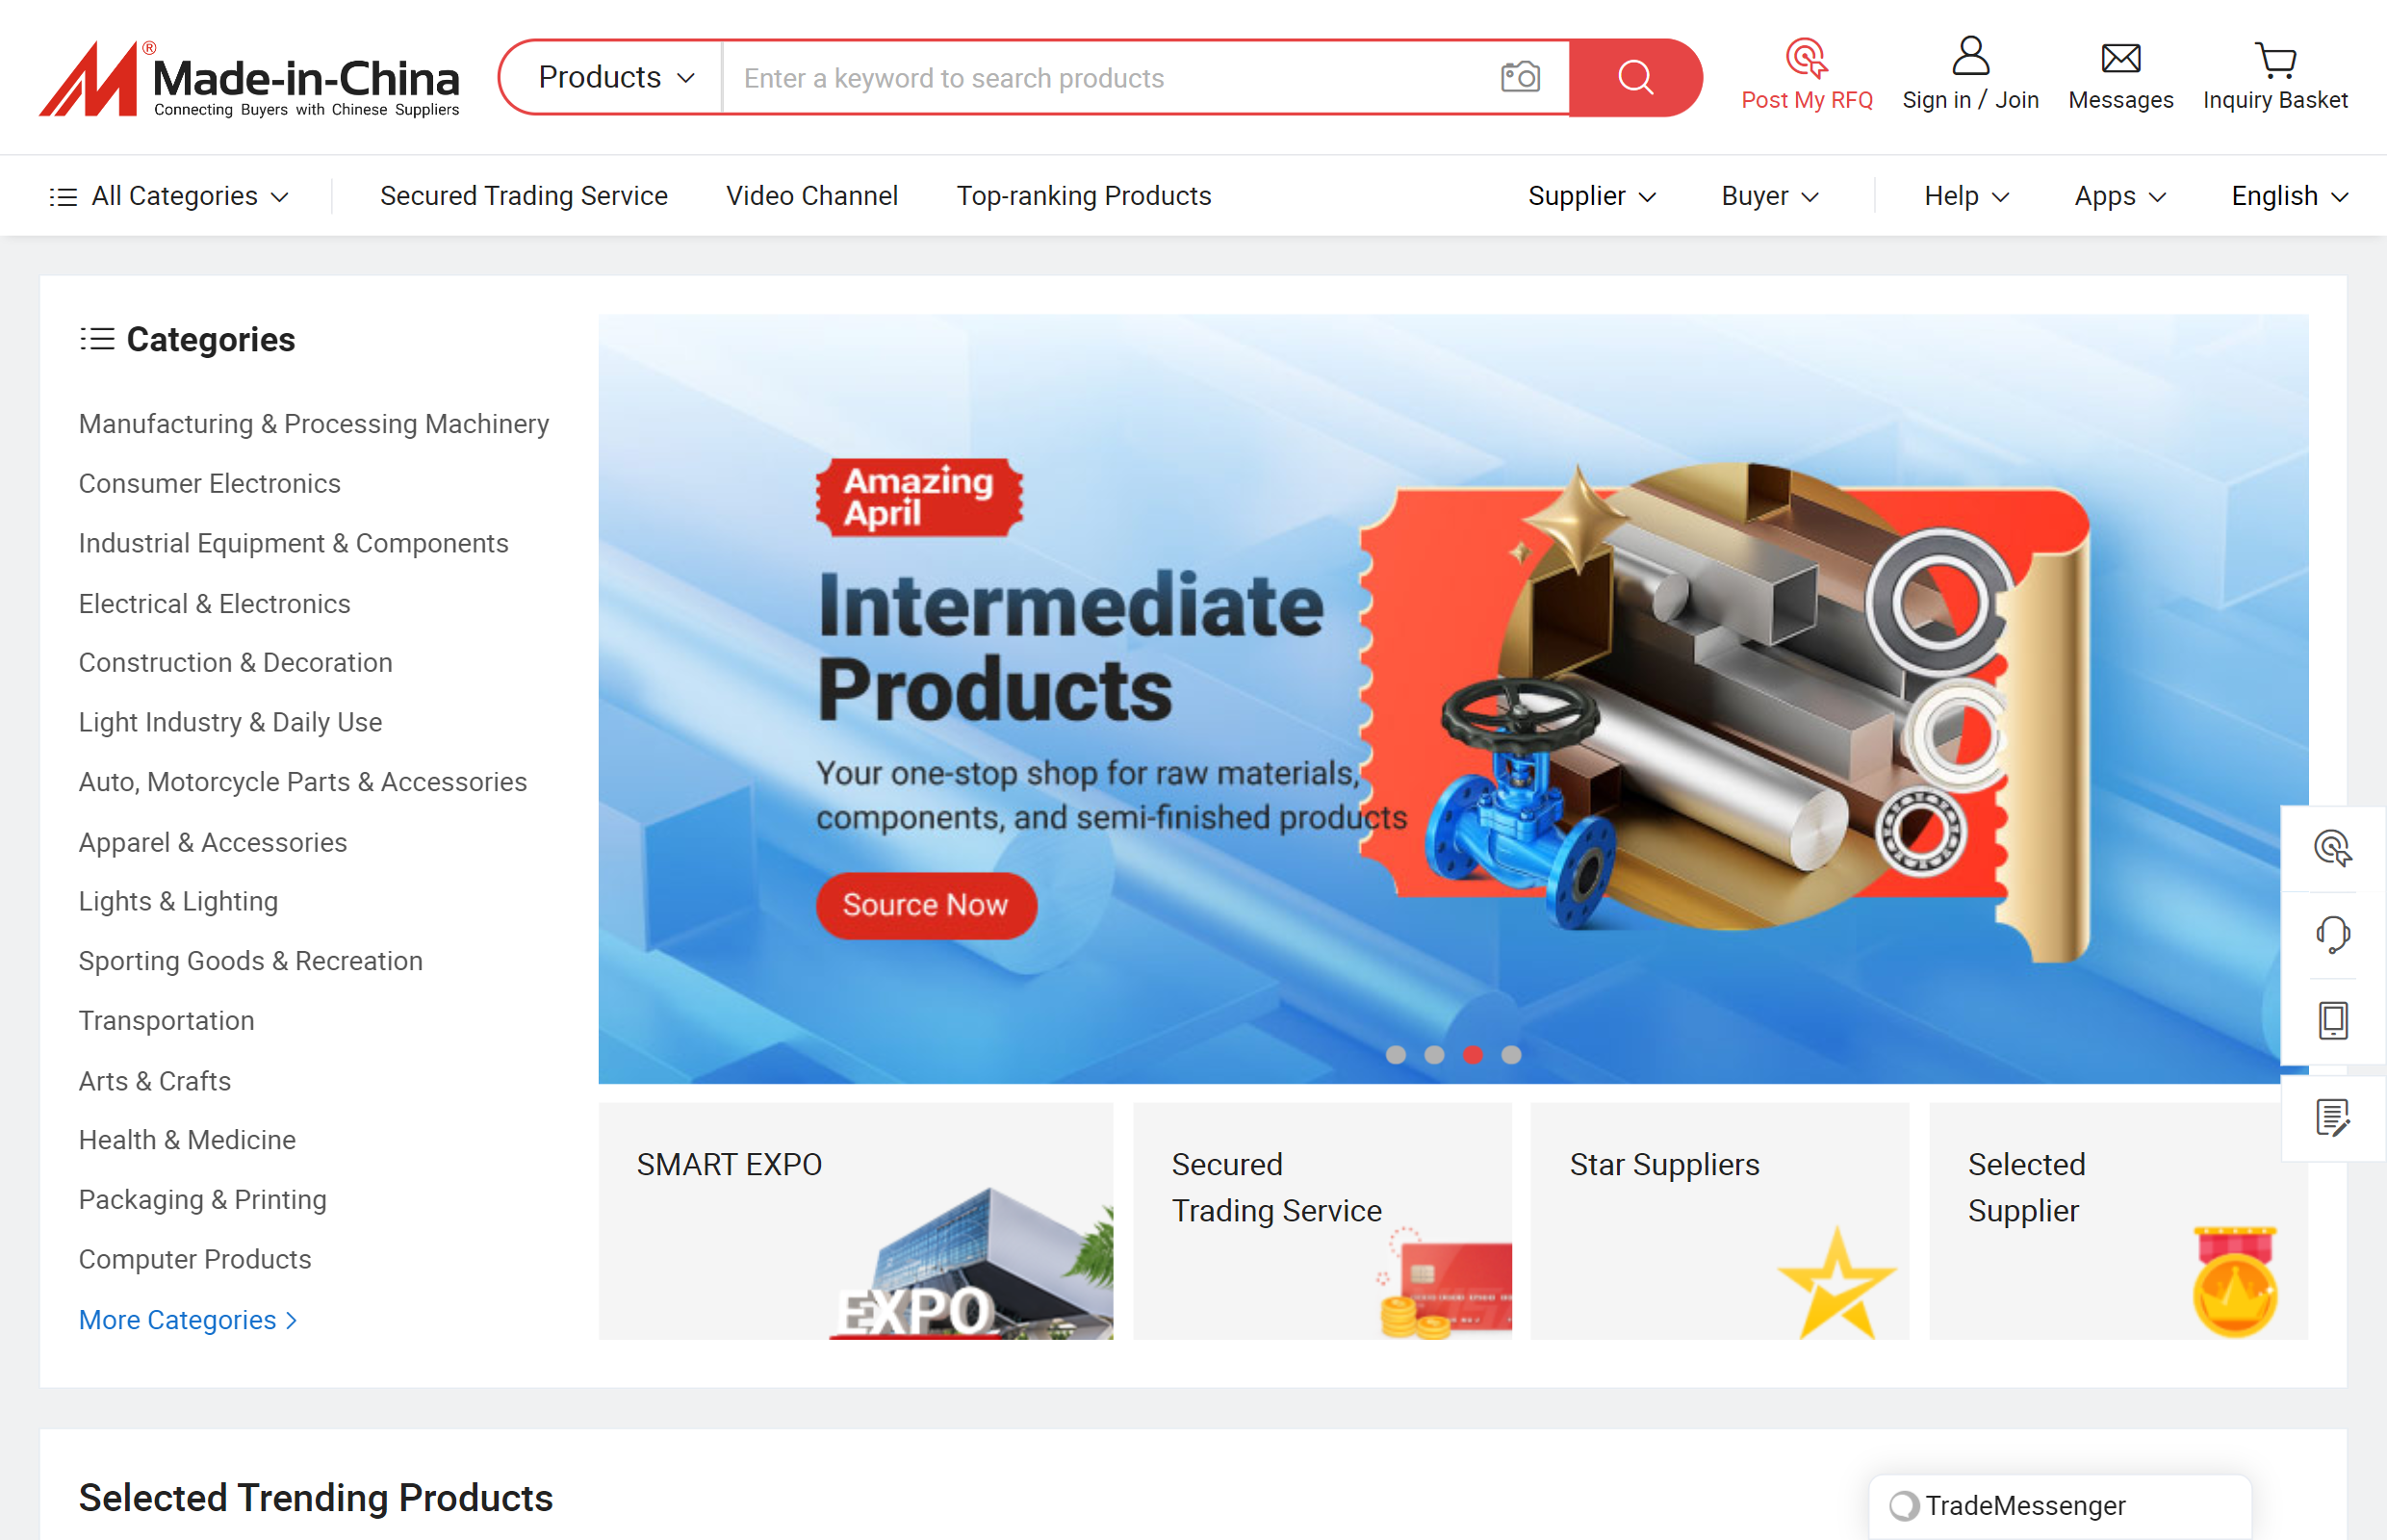Expand the Products search type dropdown
Viewport: 2387px width, 1540px height.
pyautogui.click(x=615, y=77)
